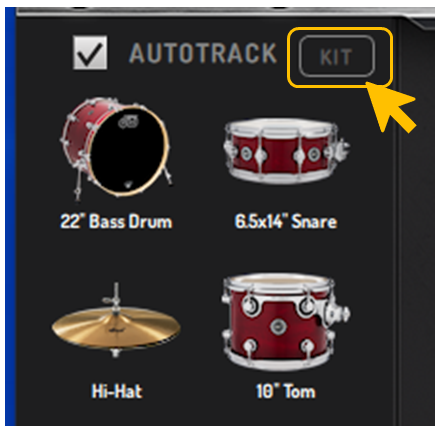Uncheck the AUTOTRACK checkbox
This screenshot has height=433, width=447.
90,53
